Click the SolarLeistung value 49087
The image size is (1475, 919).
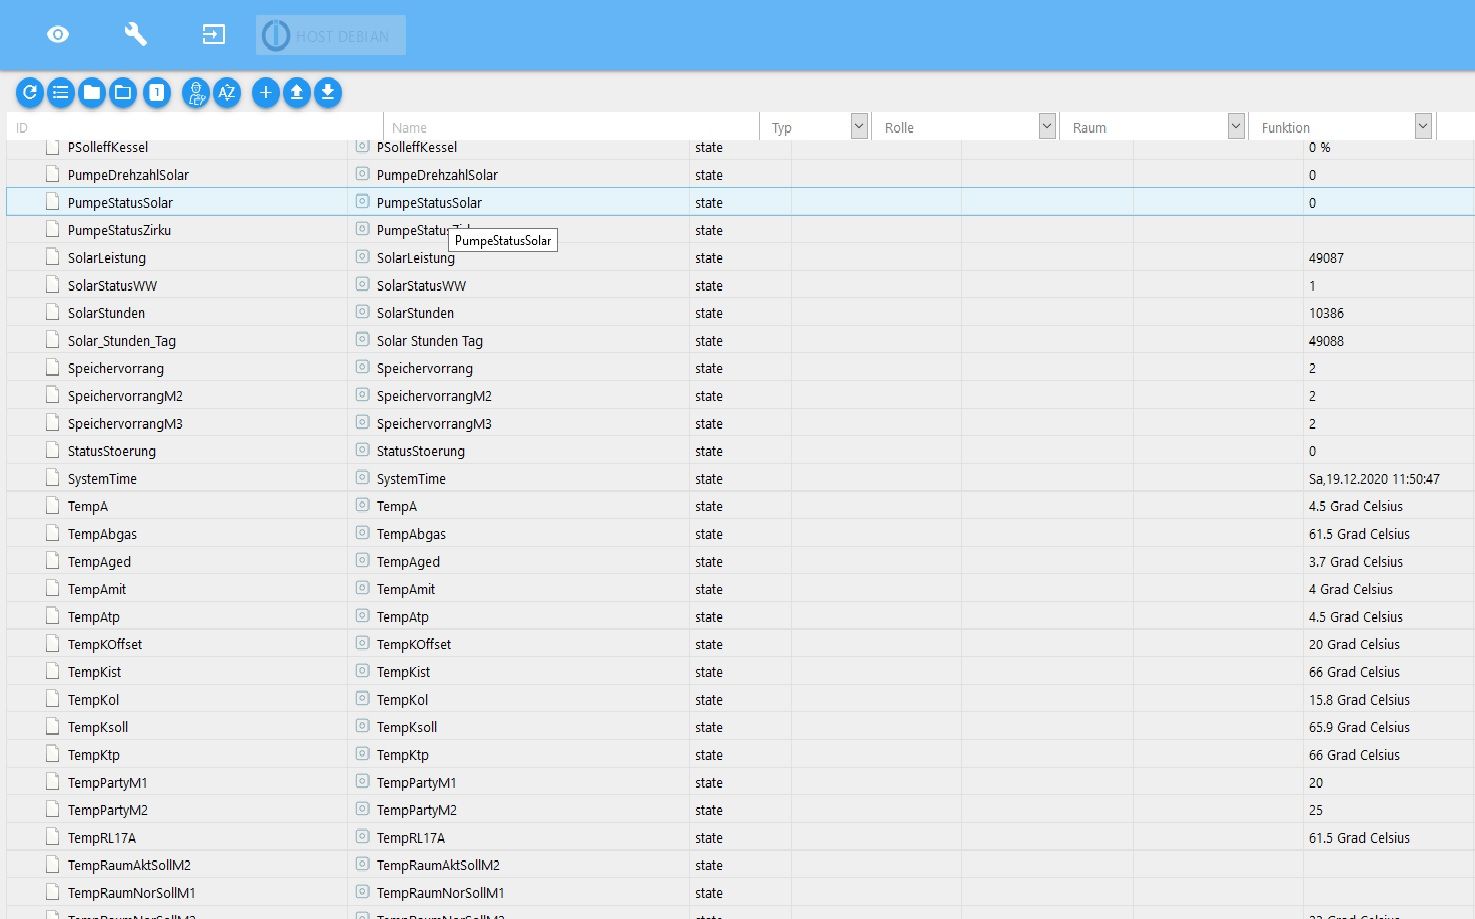pyautogui.click(x=1326, y=258)
